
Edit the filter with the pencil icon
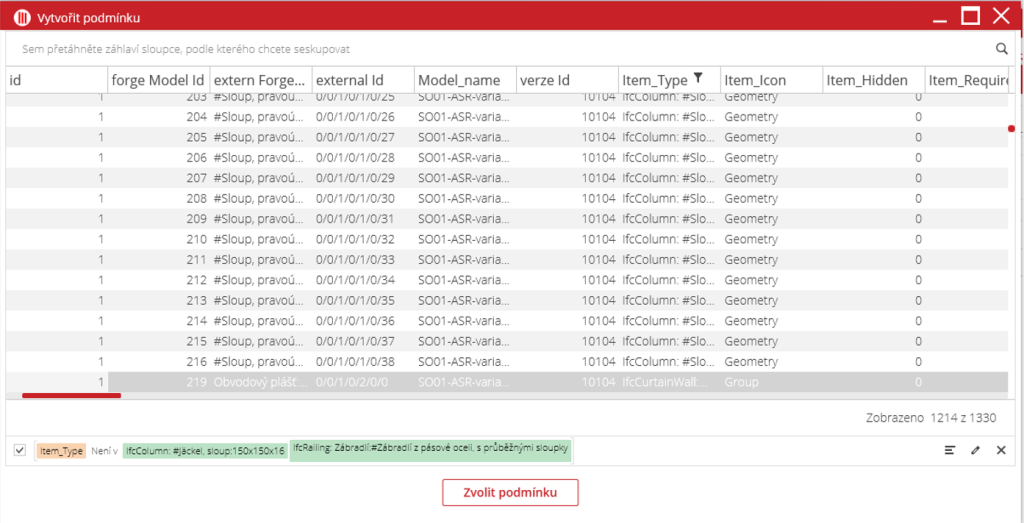coord(975,451)
